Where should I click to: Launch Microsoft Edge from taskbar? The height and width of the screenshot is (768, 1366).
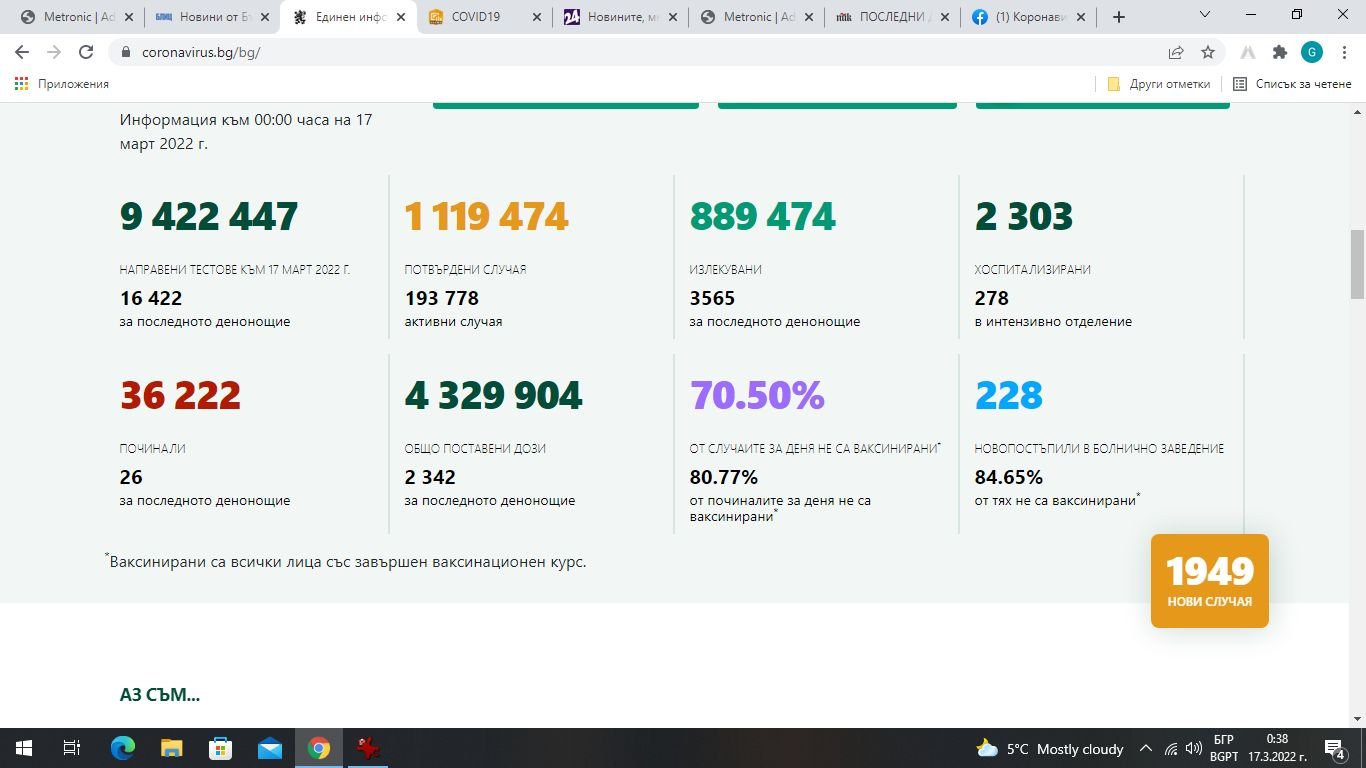[x=122, y=748]
